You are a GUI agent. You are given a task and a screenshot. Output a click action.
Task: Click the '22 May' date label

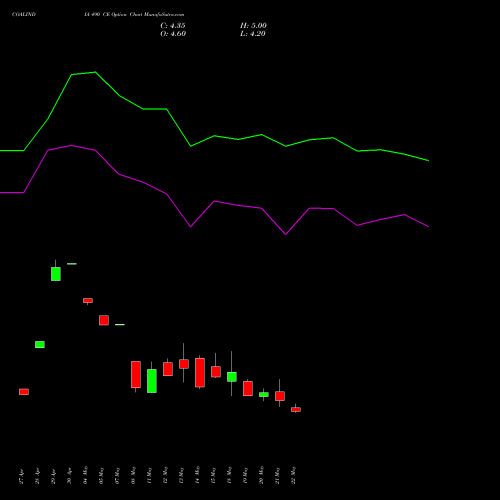click(293, 475)
